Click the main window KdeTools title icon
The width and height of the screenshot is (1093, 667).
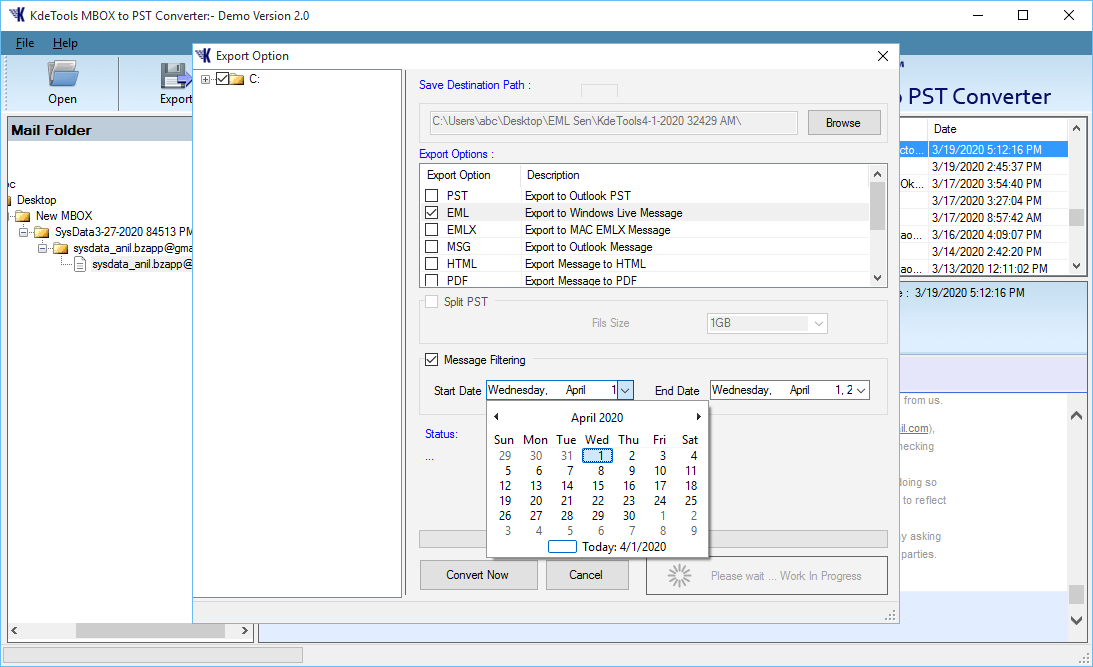click(x=17, y=15)
